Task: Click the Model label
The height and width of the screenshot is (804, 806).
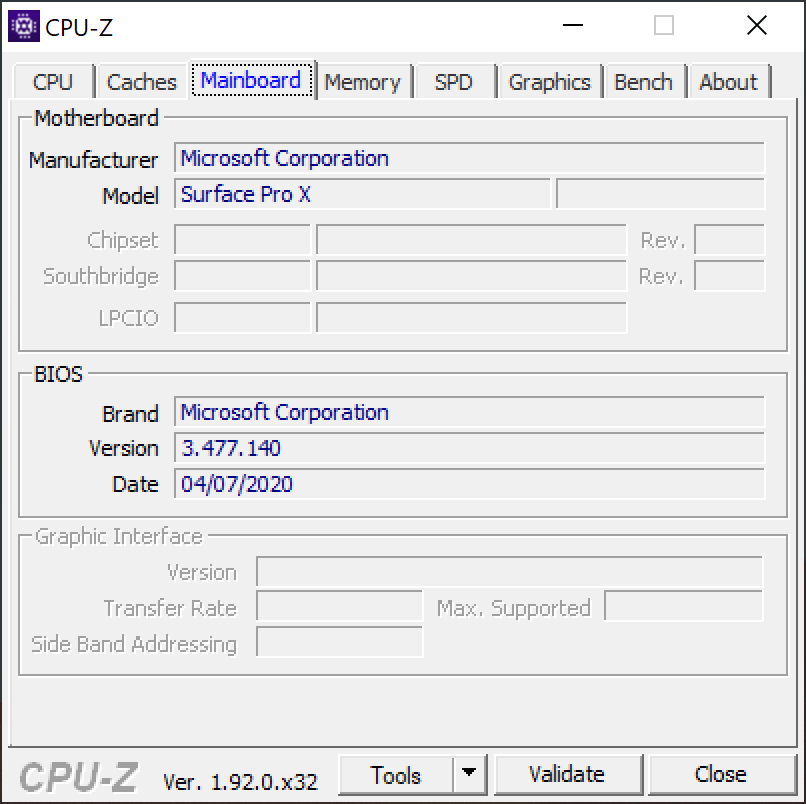Action: coord(131,196)
